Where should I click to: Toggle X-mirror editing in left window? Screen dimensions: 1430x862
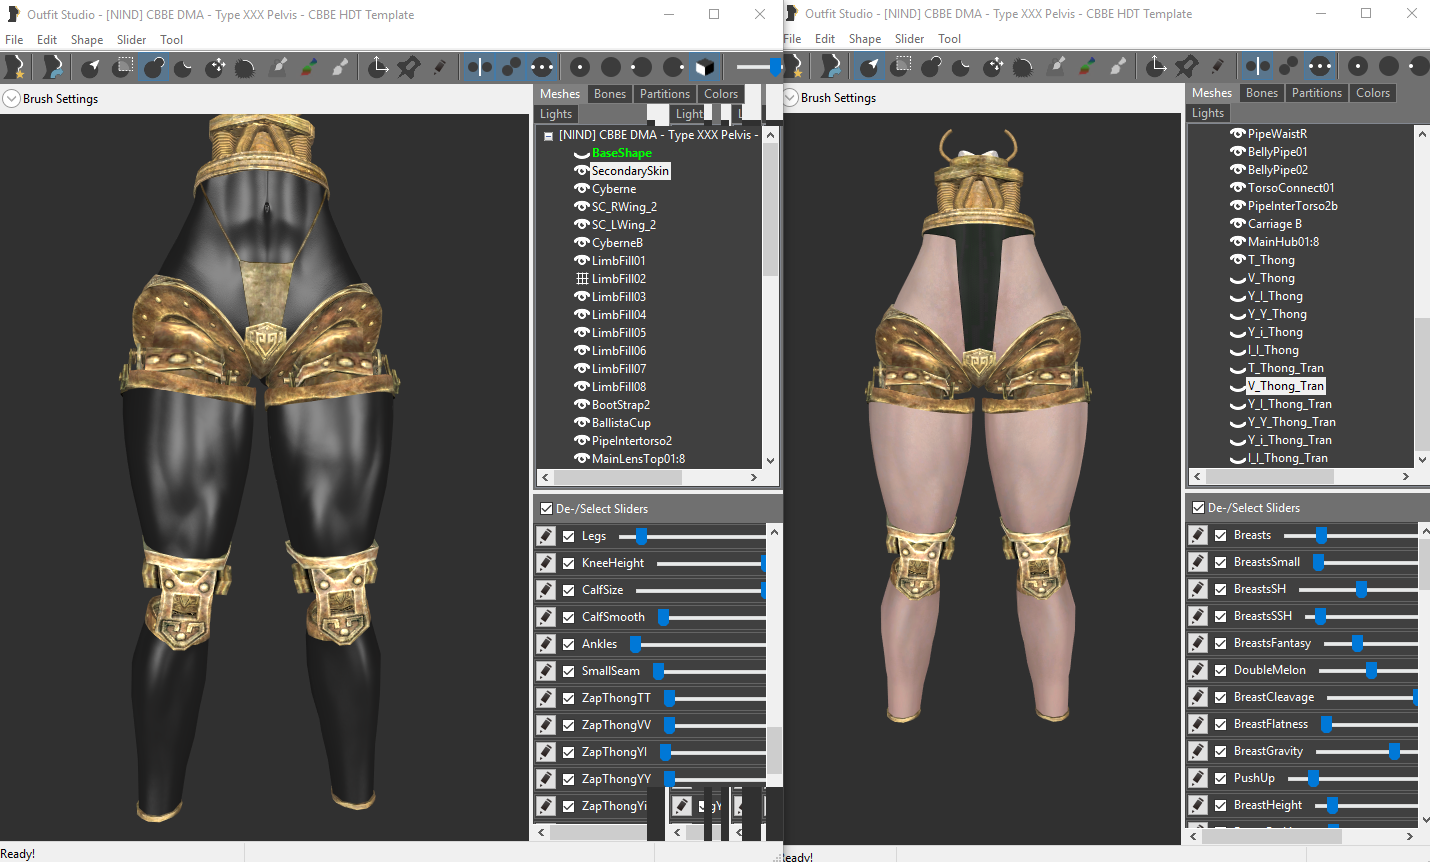480,67
